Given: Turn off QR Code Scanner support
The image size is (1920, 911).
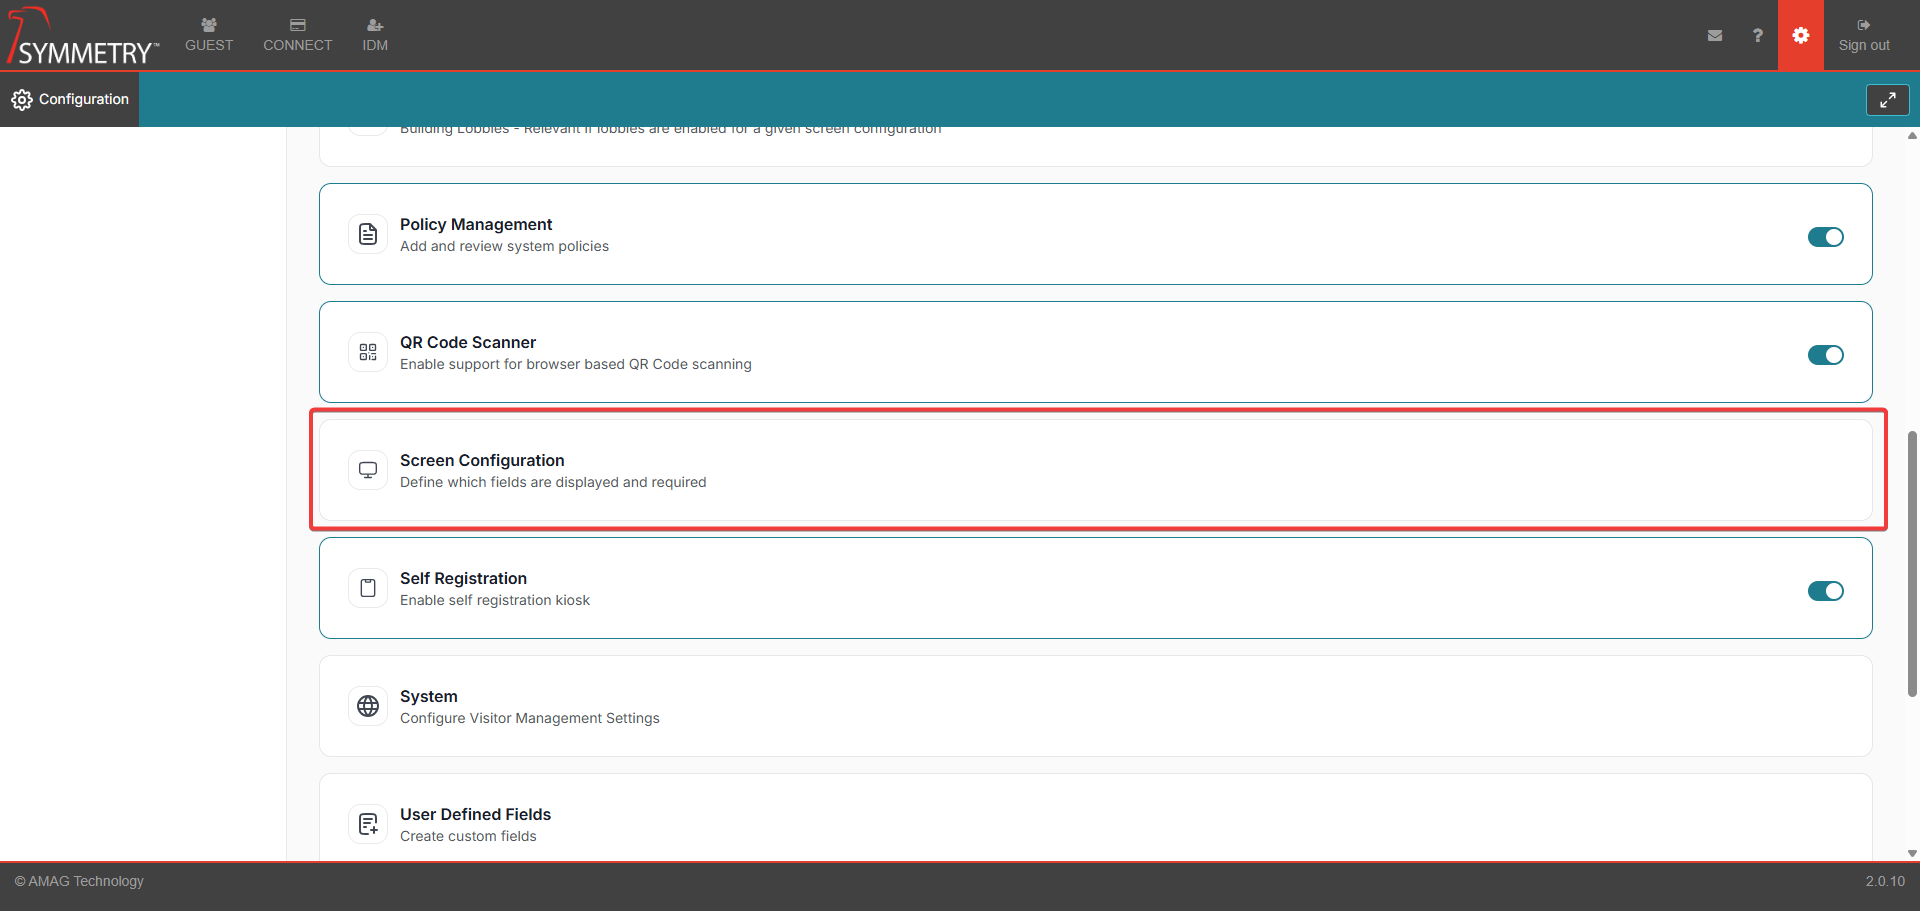Looking at the screenshot, I should [x=1826, y=355].
